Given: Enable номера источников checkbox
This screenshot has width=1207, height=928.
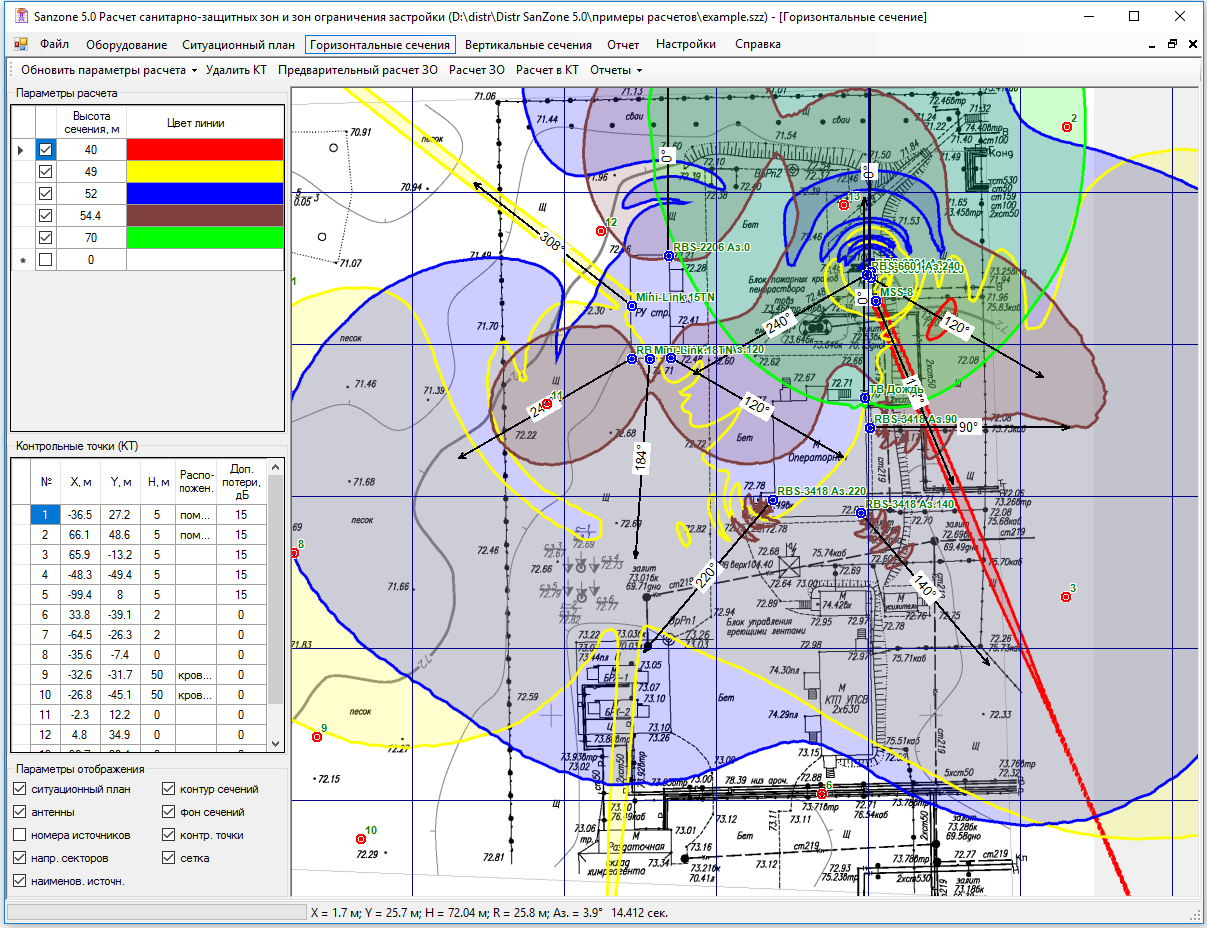Looking at the screenshot, I should coord(20,835).
